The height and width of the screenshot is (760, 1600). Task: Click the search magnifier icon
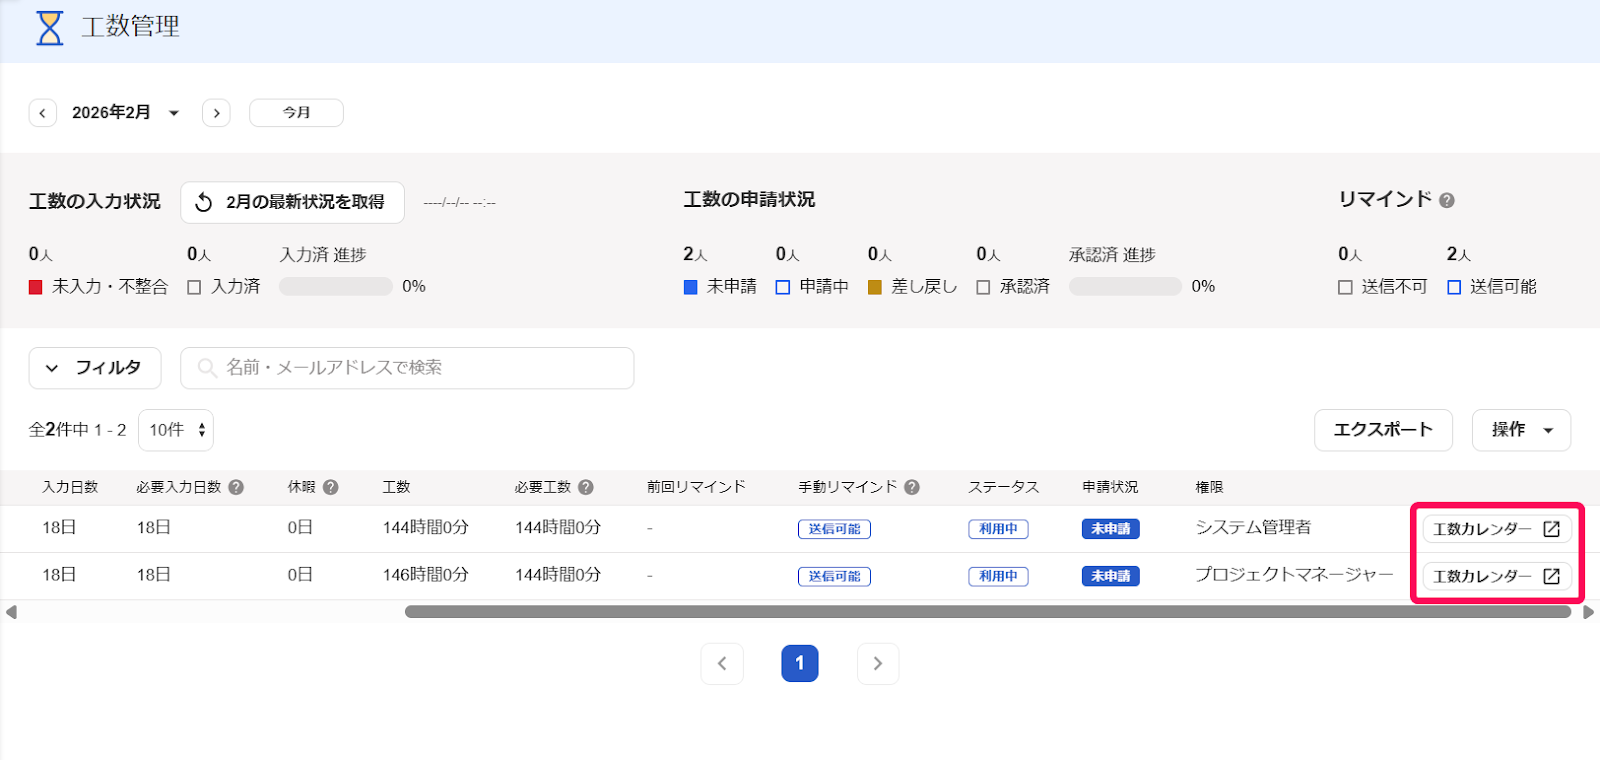tap(207, 368)
